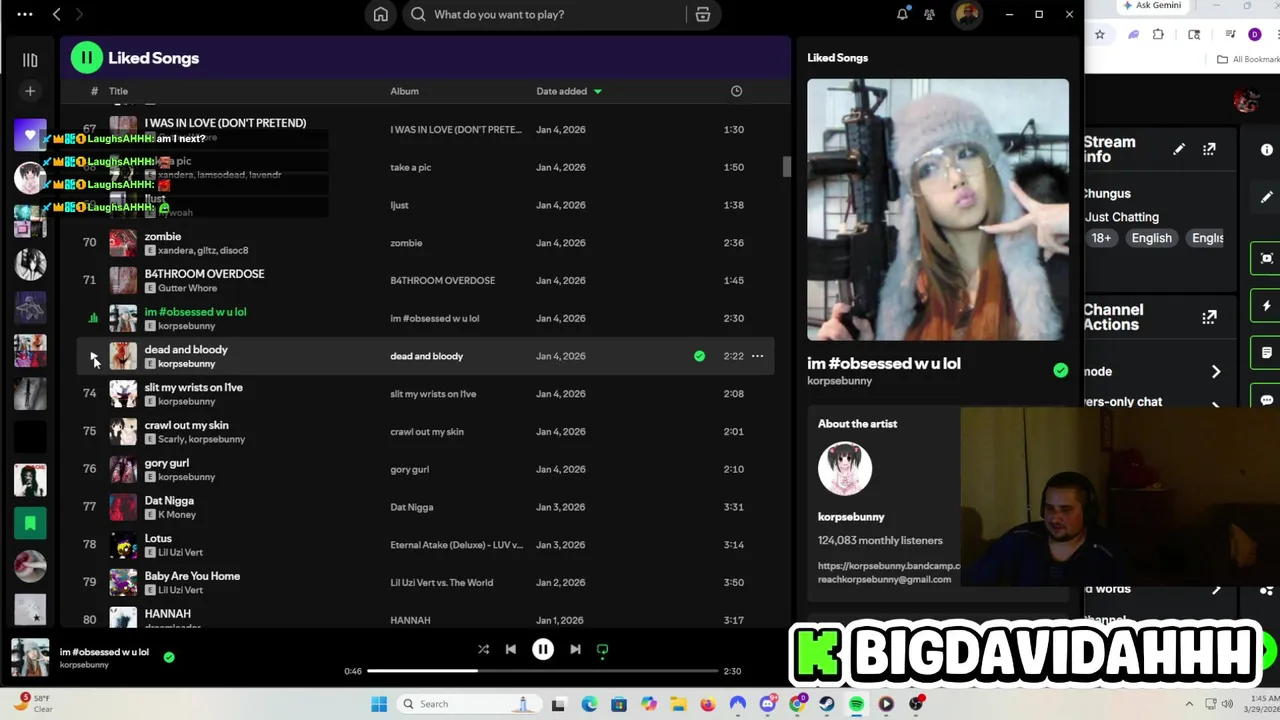Click the large now-playing cover art
This screenshot has width=1280, height=720.
938,210
